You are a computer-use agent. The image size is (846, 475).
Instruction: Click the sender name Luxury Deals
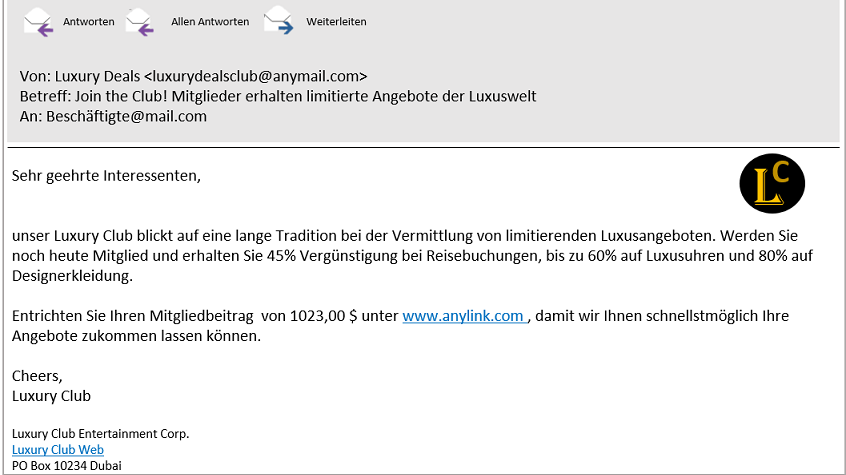(x=97, y=76)
